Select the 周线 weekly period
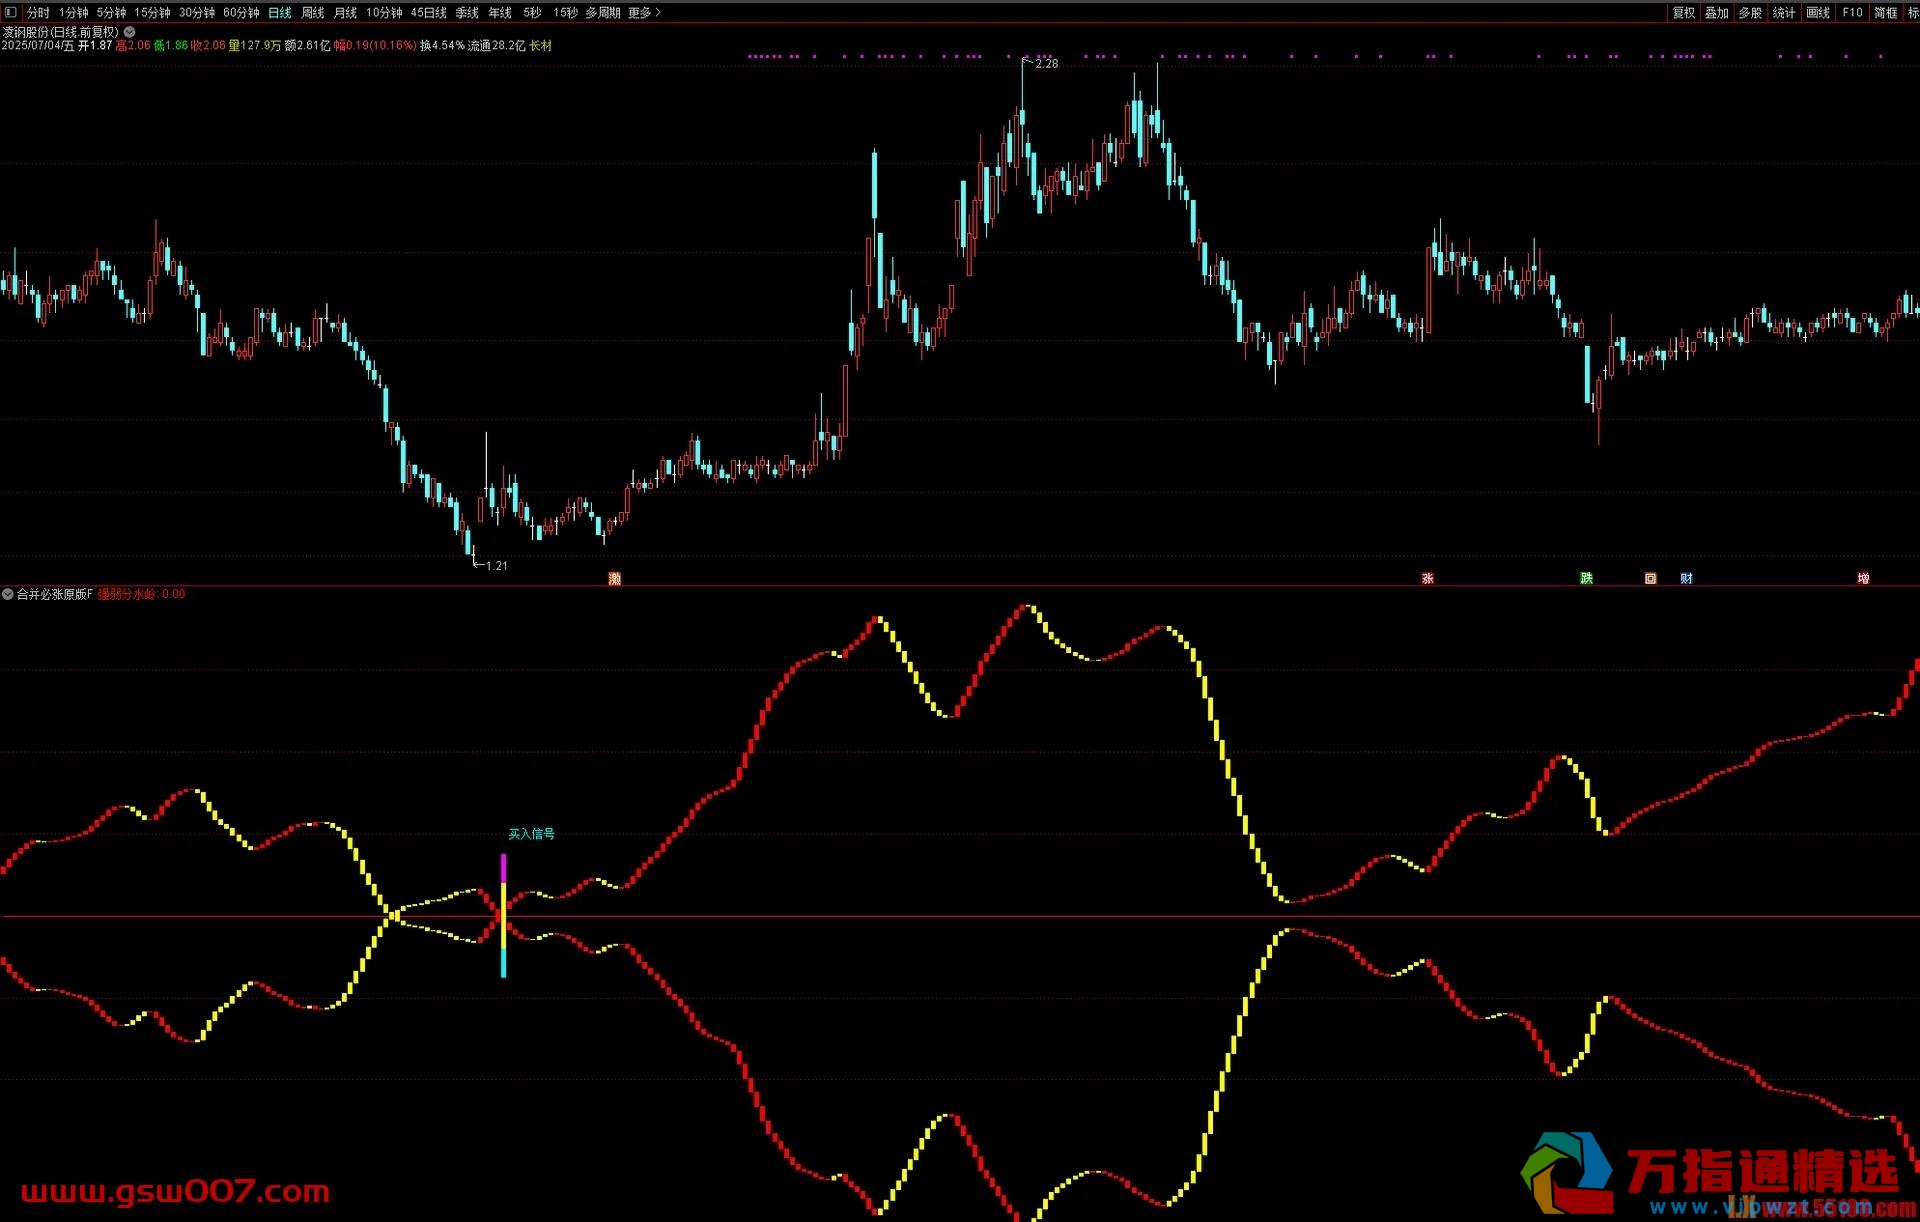This screenshot has width=1920, height=1222. point(313,13)
